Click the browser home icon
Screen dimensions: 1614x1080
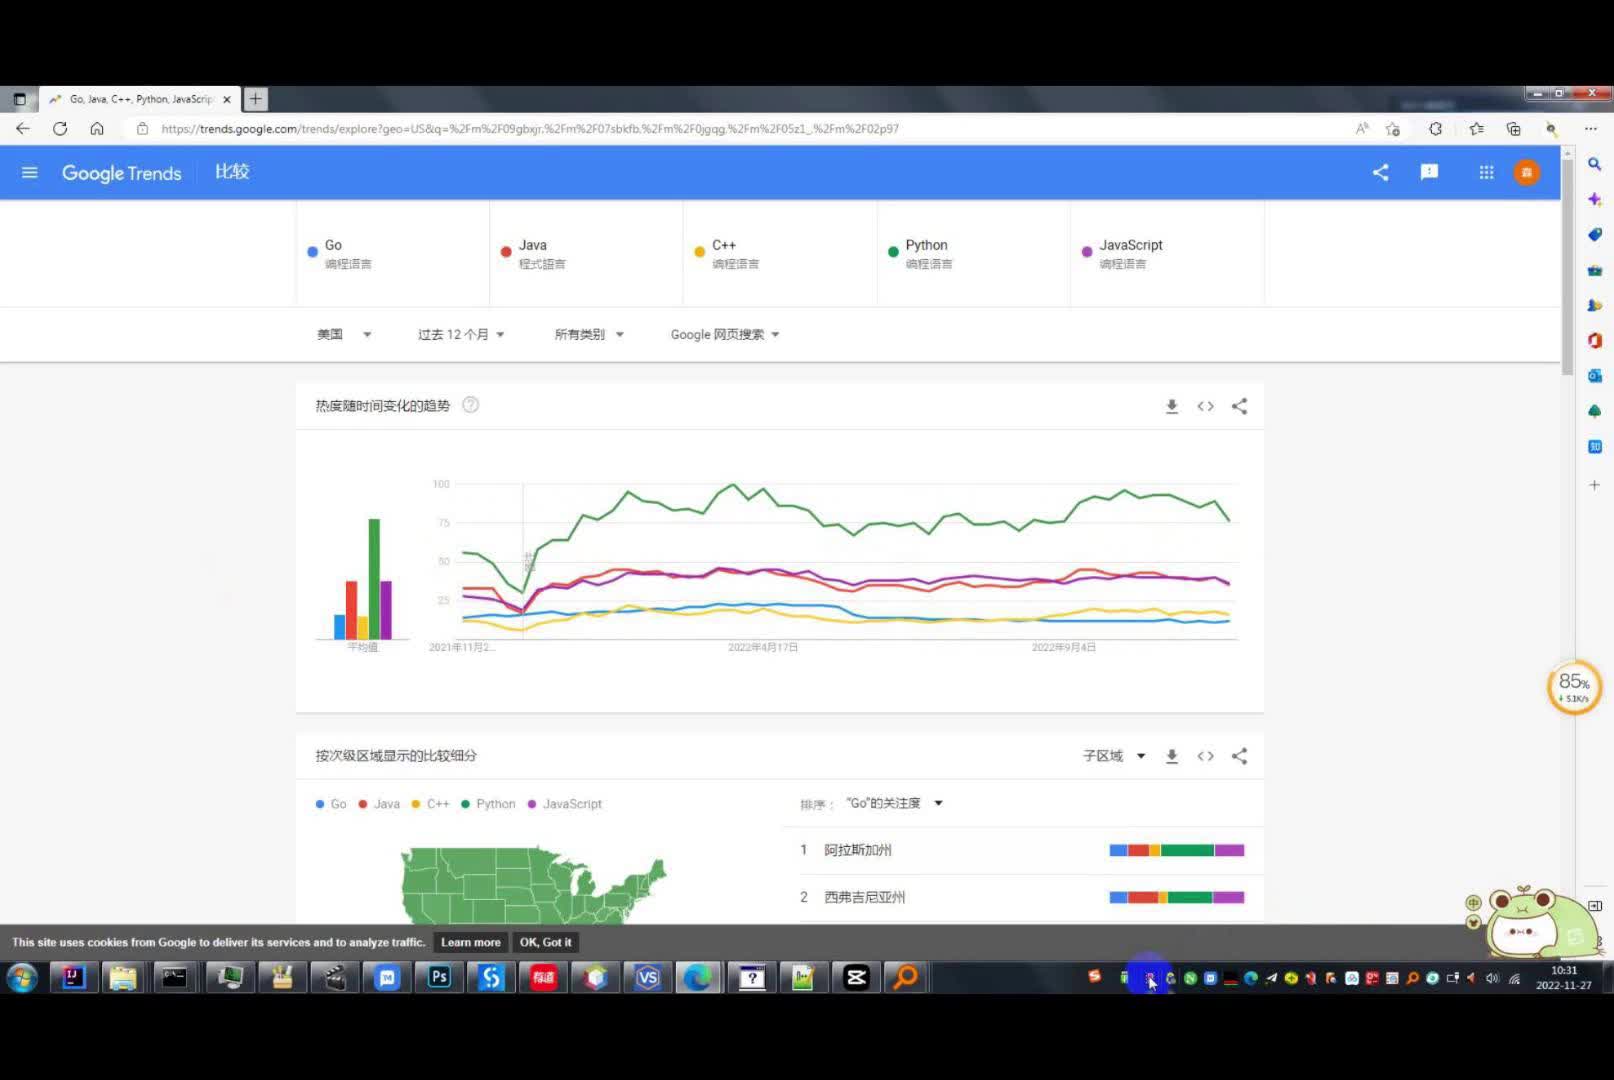[97, 128]
